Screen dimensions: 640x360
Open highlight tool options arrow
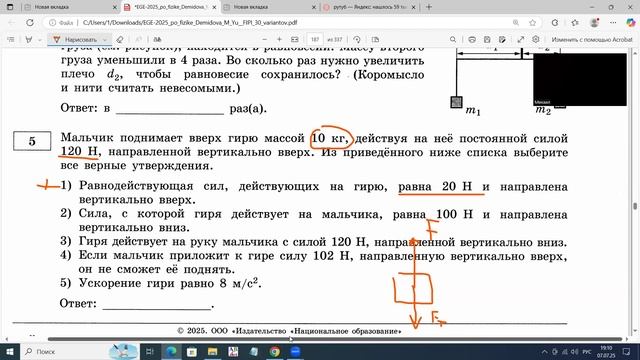[x=40, y=40]
